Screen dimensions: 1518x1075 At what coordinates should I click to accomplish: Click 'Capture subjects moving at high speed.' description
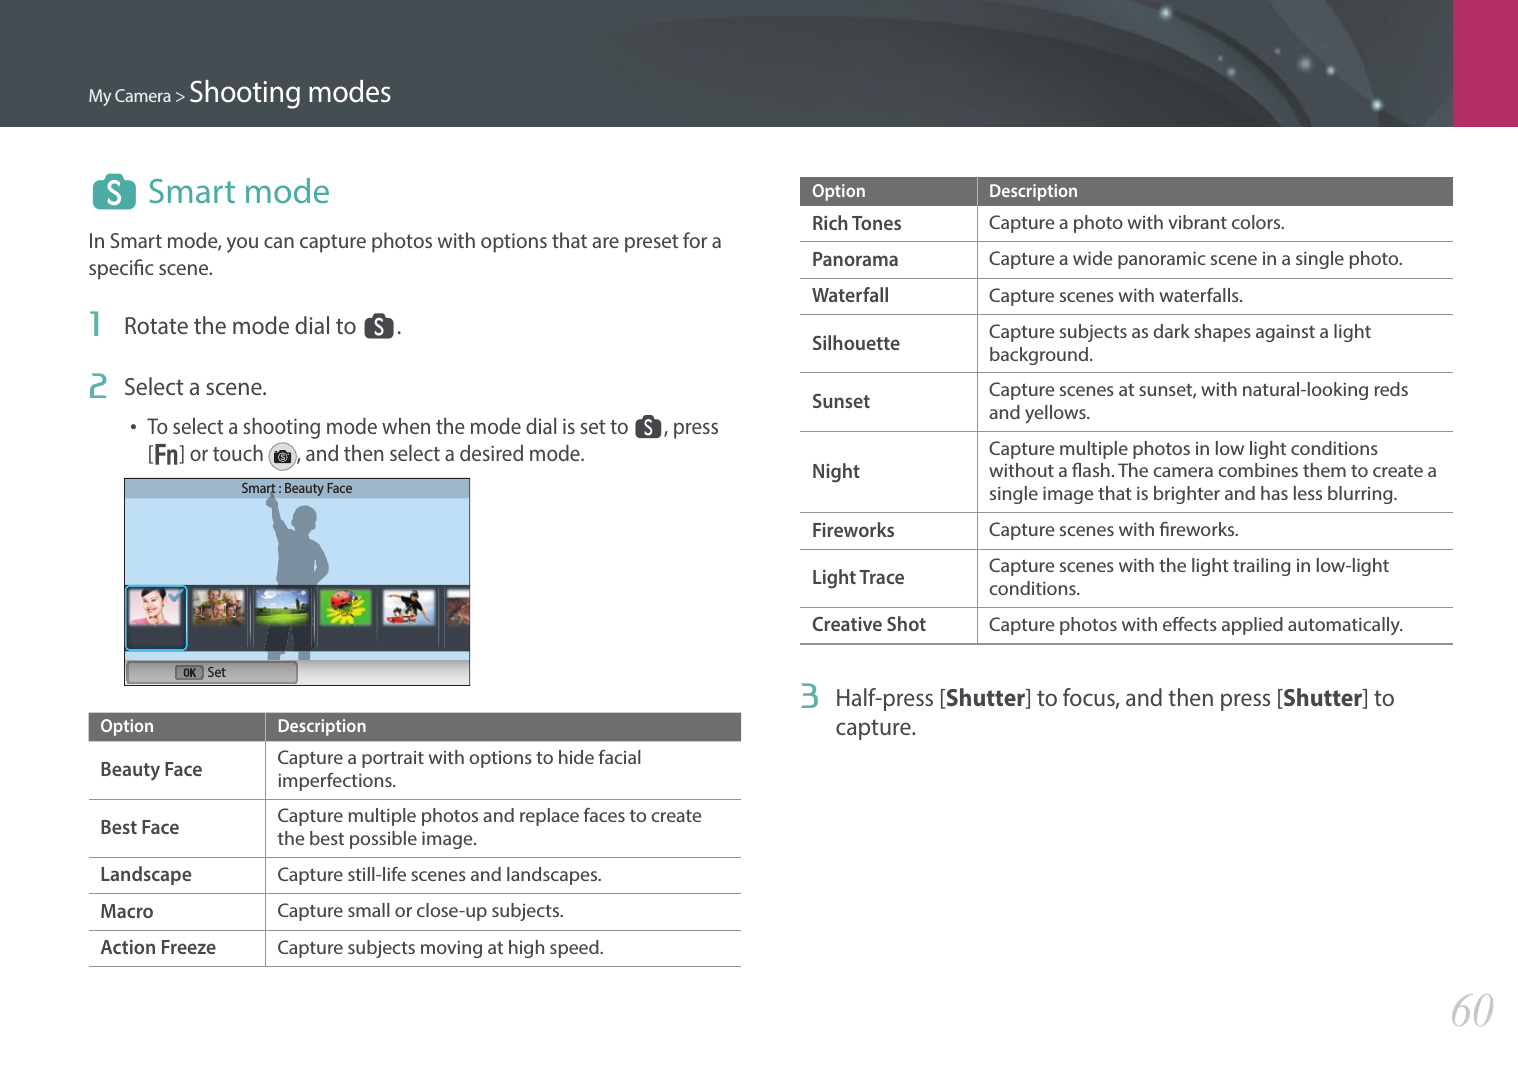(x=441, y=948)
